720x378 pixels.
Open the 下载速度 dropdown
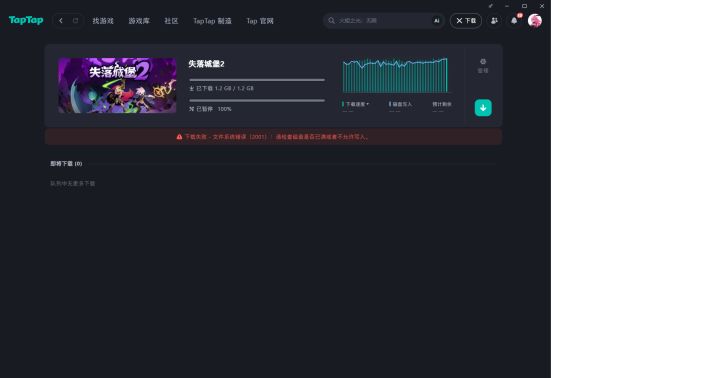(x=356, y=104)
